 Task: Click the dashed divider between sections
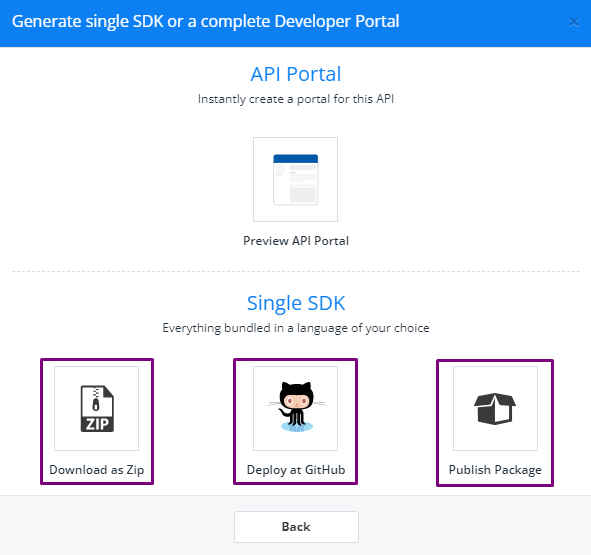[296, 271]
